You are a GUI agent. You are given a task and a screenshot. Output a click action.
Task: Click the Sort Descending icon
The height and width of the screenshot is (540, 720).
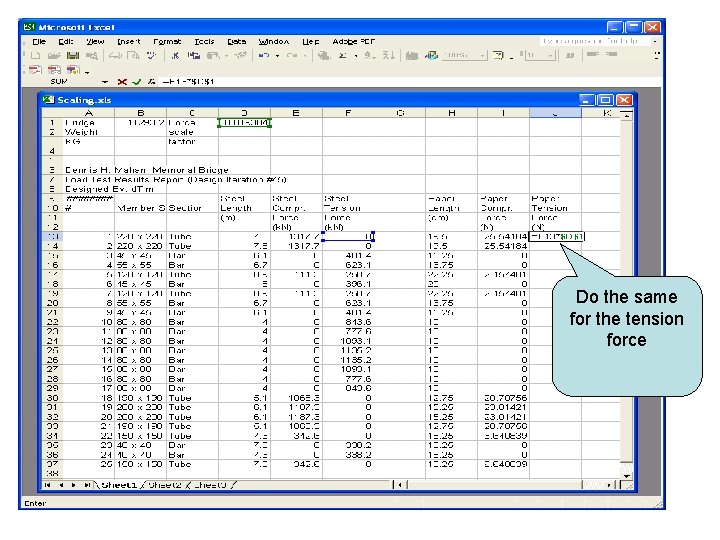click(388, 56)
